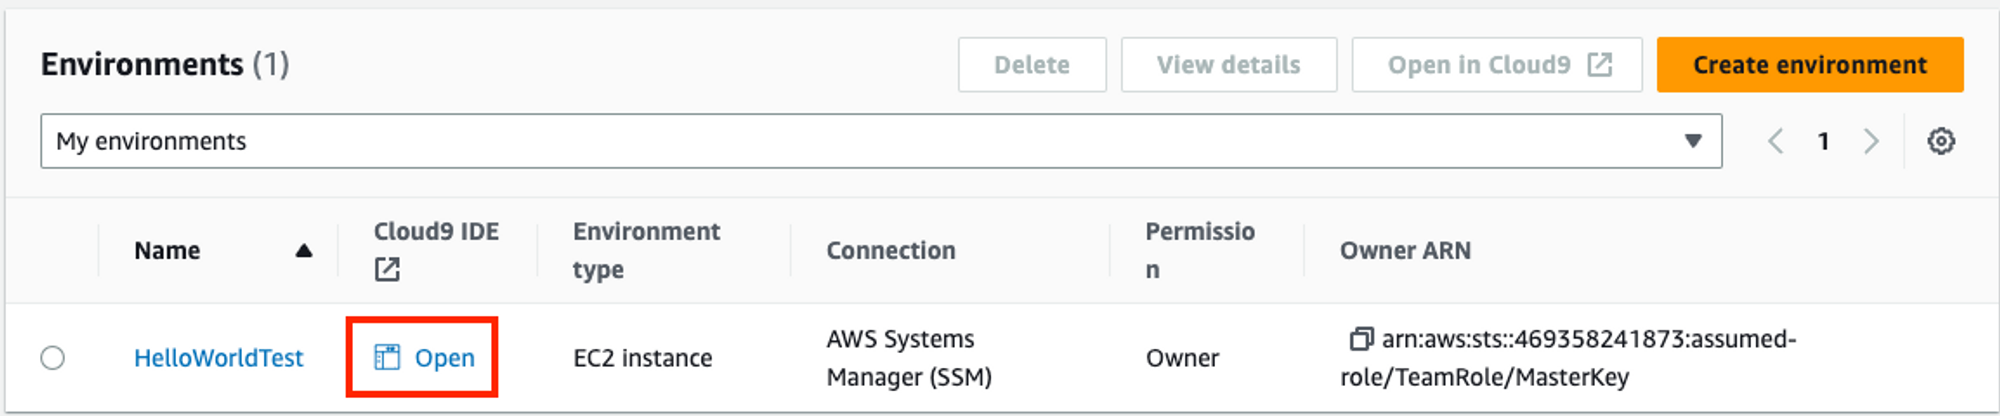Click the settings gear icon

coord(1941,141)
